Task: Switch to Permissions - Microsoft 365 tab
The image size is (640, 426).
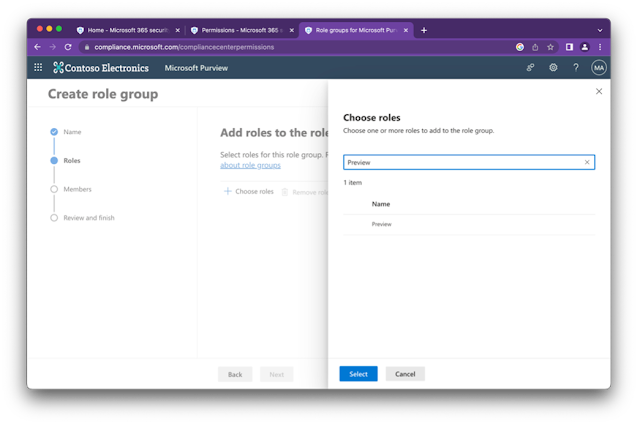Action: tap(242, 30)
